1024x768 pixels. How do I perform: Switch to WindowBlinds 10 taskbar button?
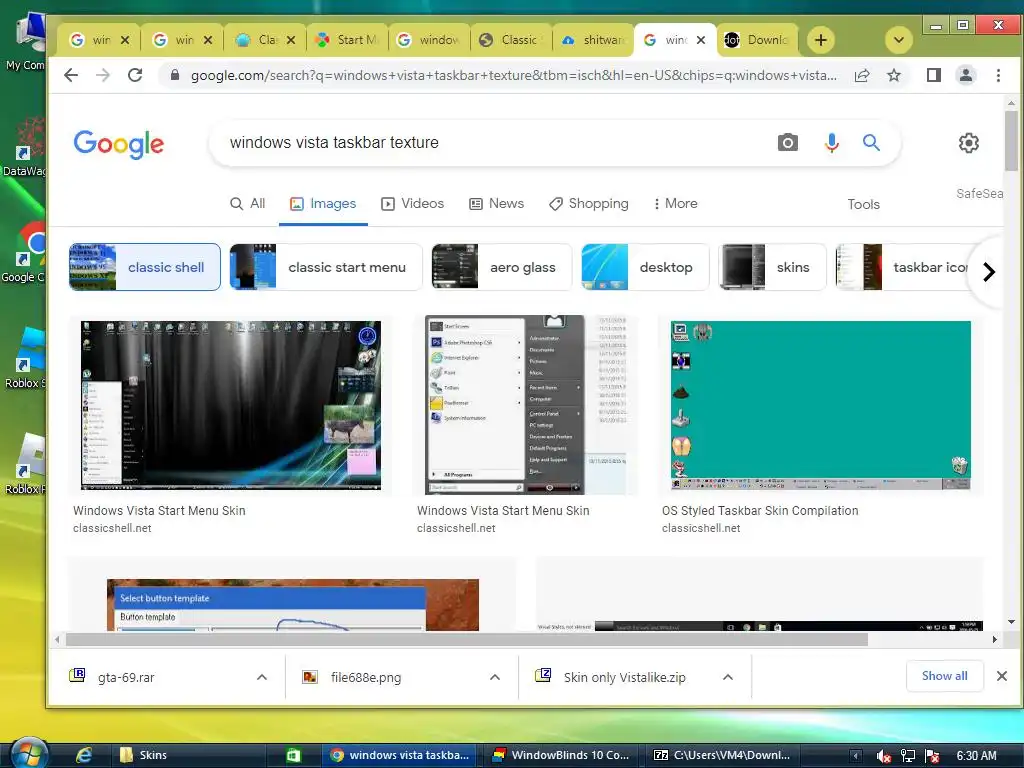pos(562,755)
